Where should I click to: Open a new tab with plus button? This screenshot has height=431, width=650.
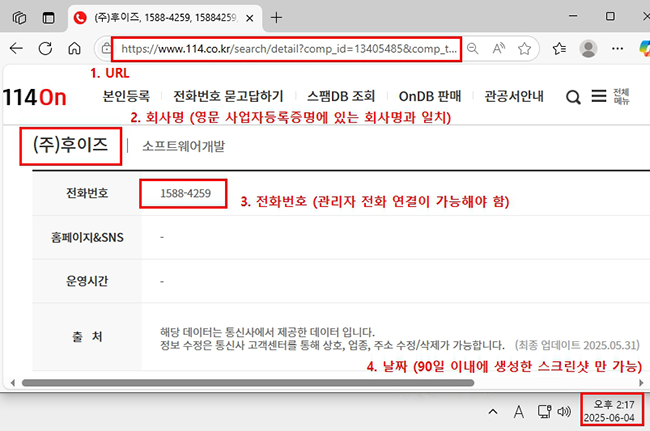[276, 17]
